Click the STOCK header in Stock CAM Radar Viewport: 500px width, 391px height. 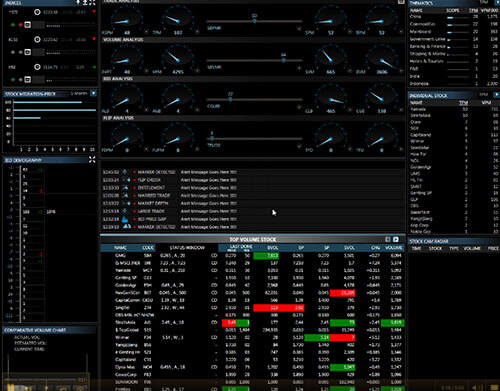pos(435,248)
